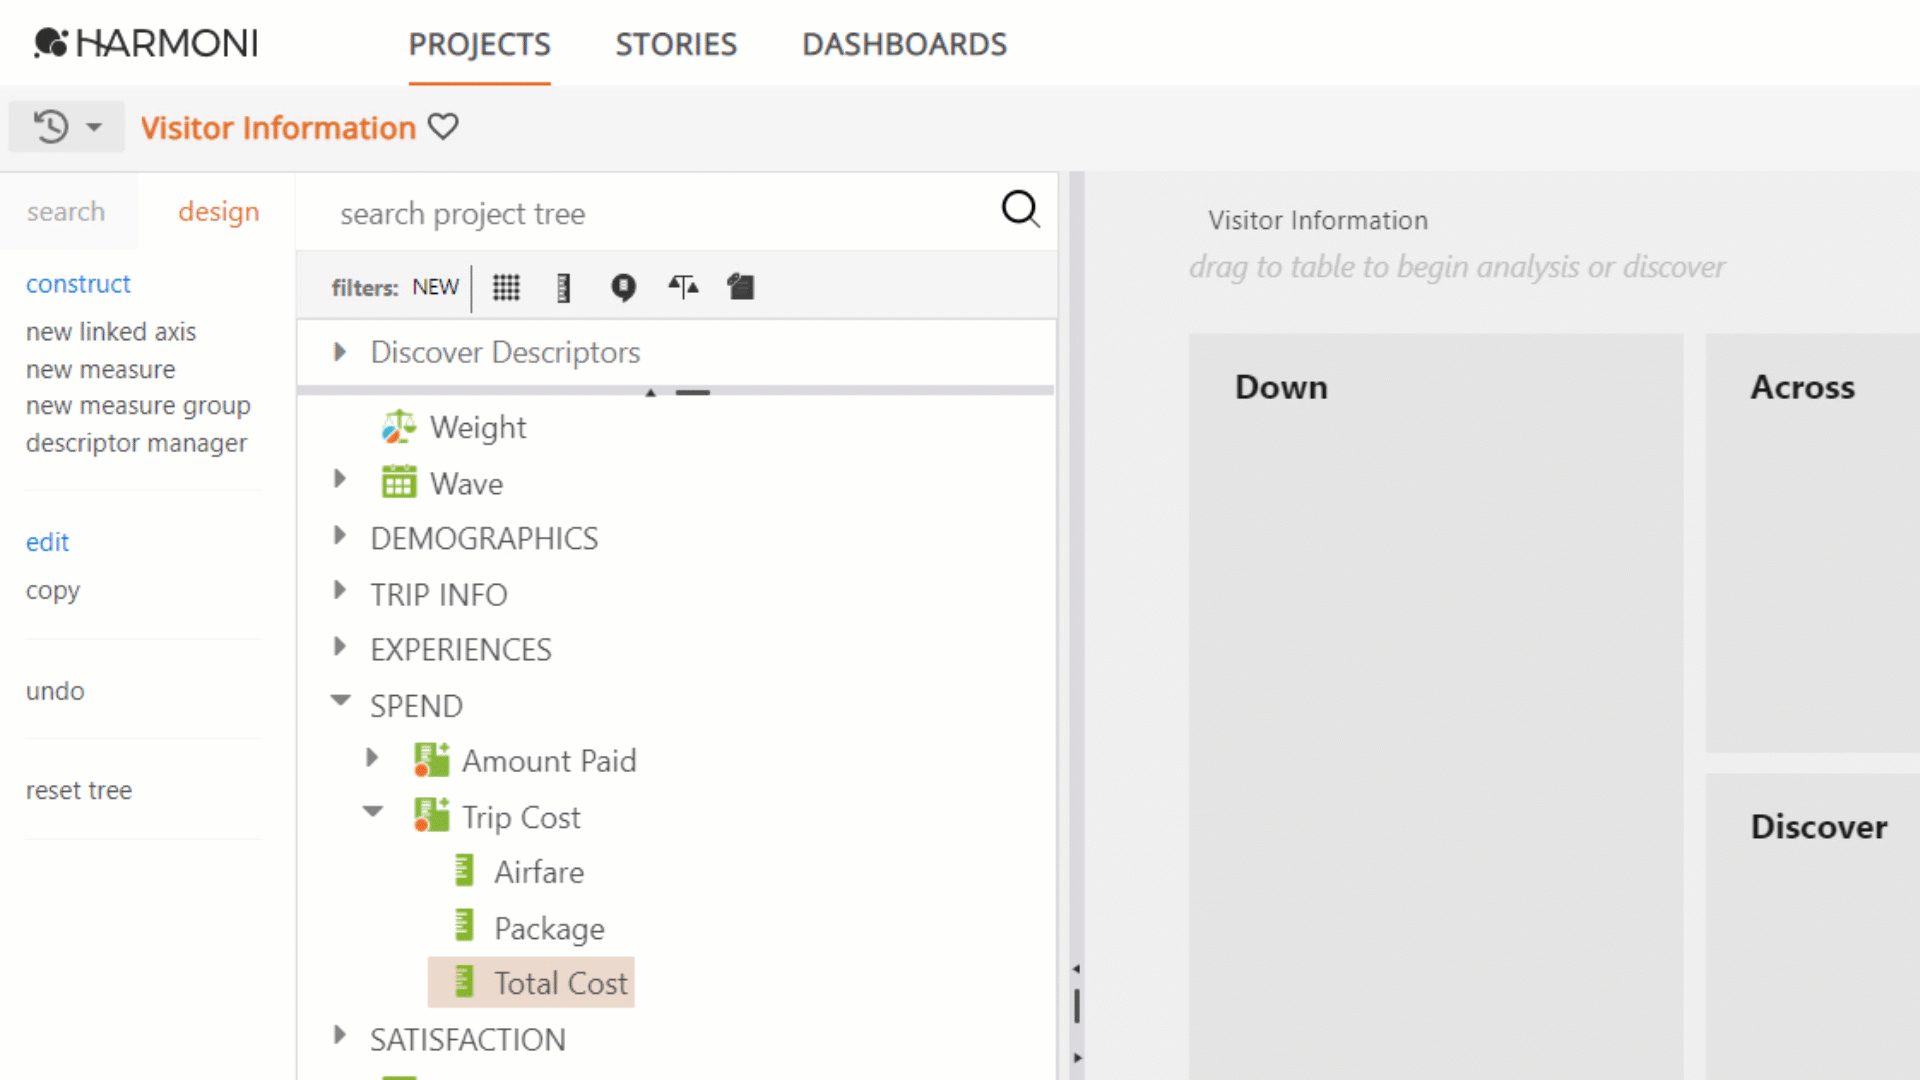
Task: Open the history dropdown arrow
Action: pos(94,127)
